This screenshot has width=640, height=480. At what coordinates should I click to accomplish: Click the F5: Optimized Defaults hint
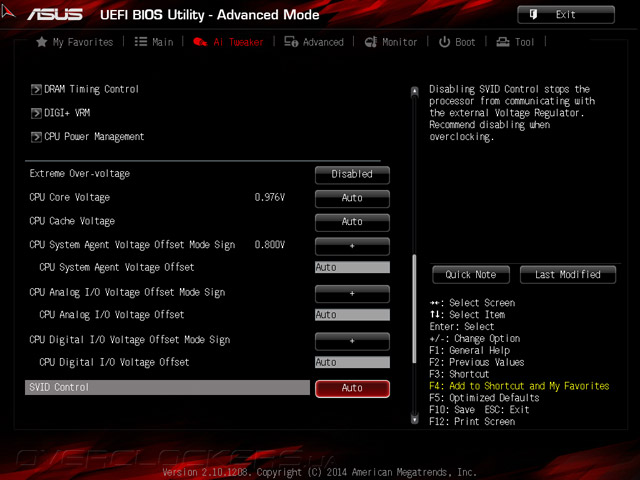[x=484, y=398]
